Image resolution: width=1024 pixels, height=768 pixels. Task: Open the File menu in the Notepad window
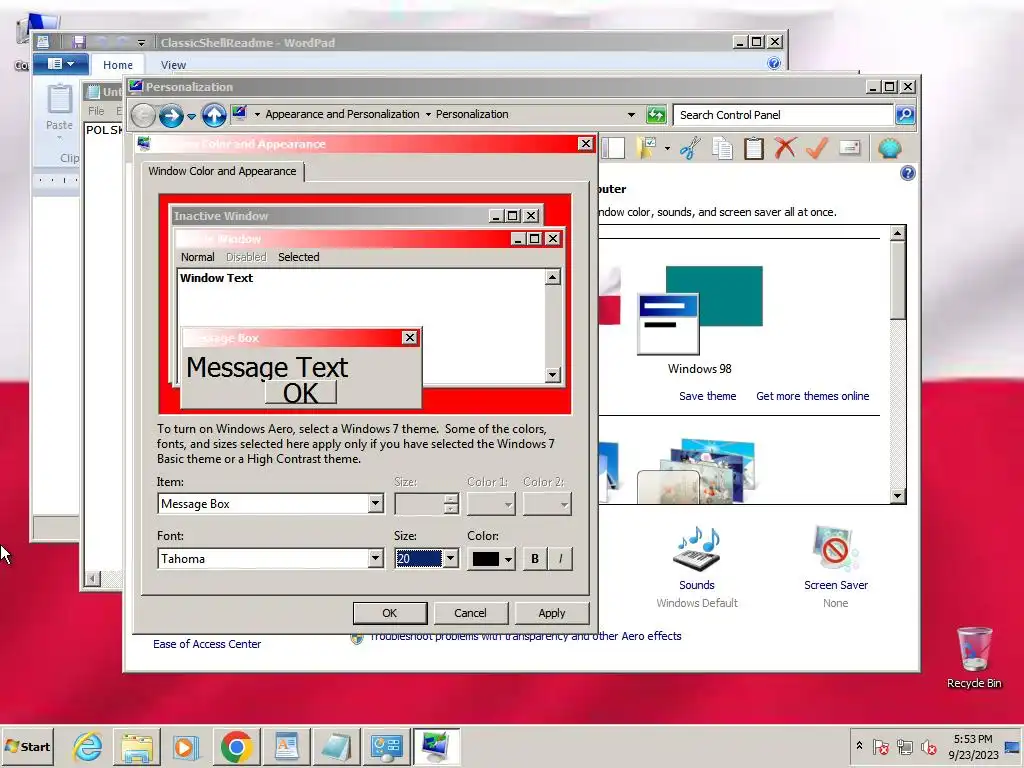click(96, 111)
